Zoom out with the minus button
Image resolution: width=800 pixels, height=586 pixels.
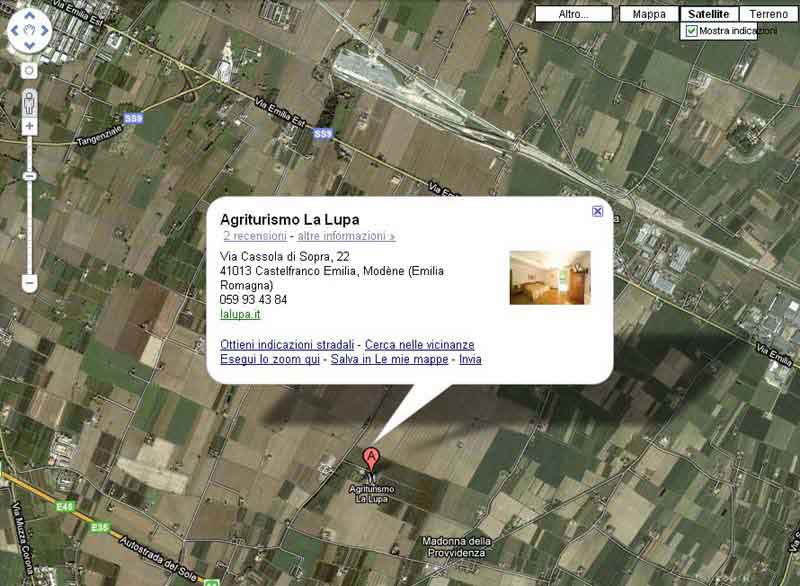[x=29, y=283]
